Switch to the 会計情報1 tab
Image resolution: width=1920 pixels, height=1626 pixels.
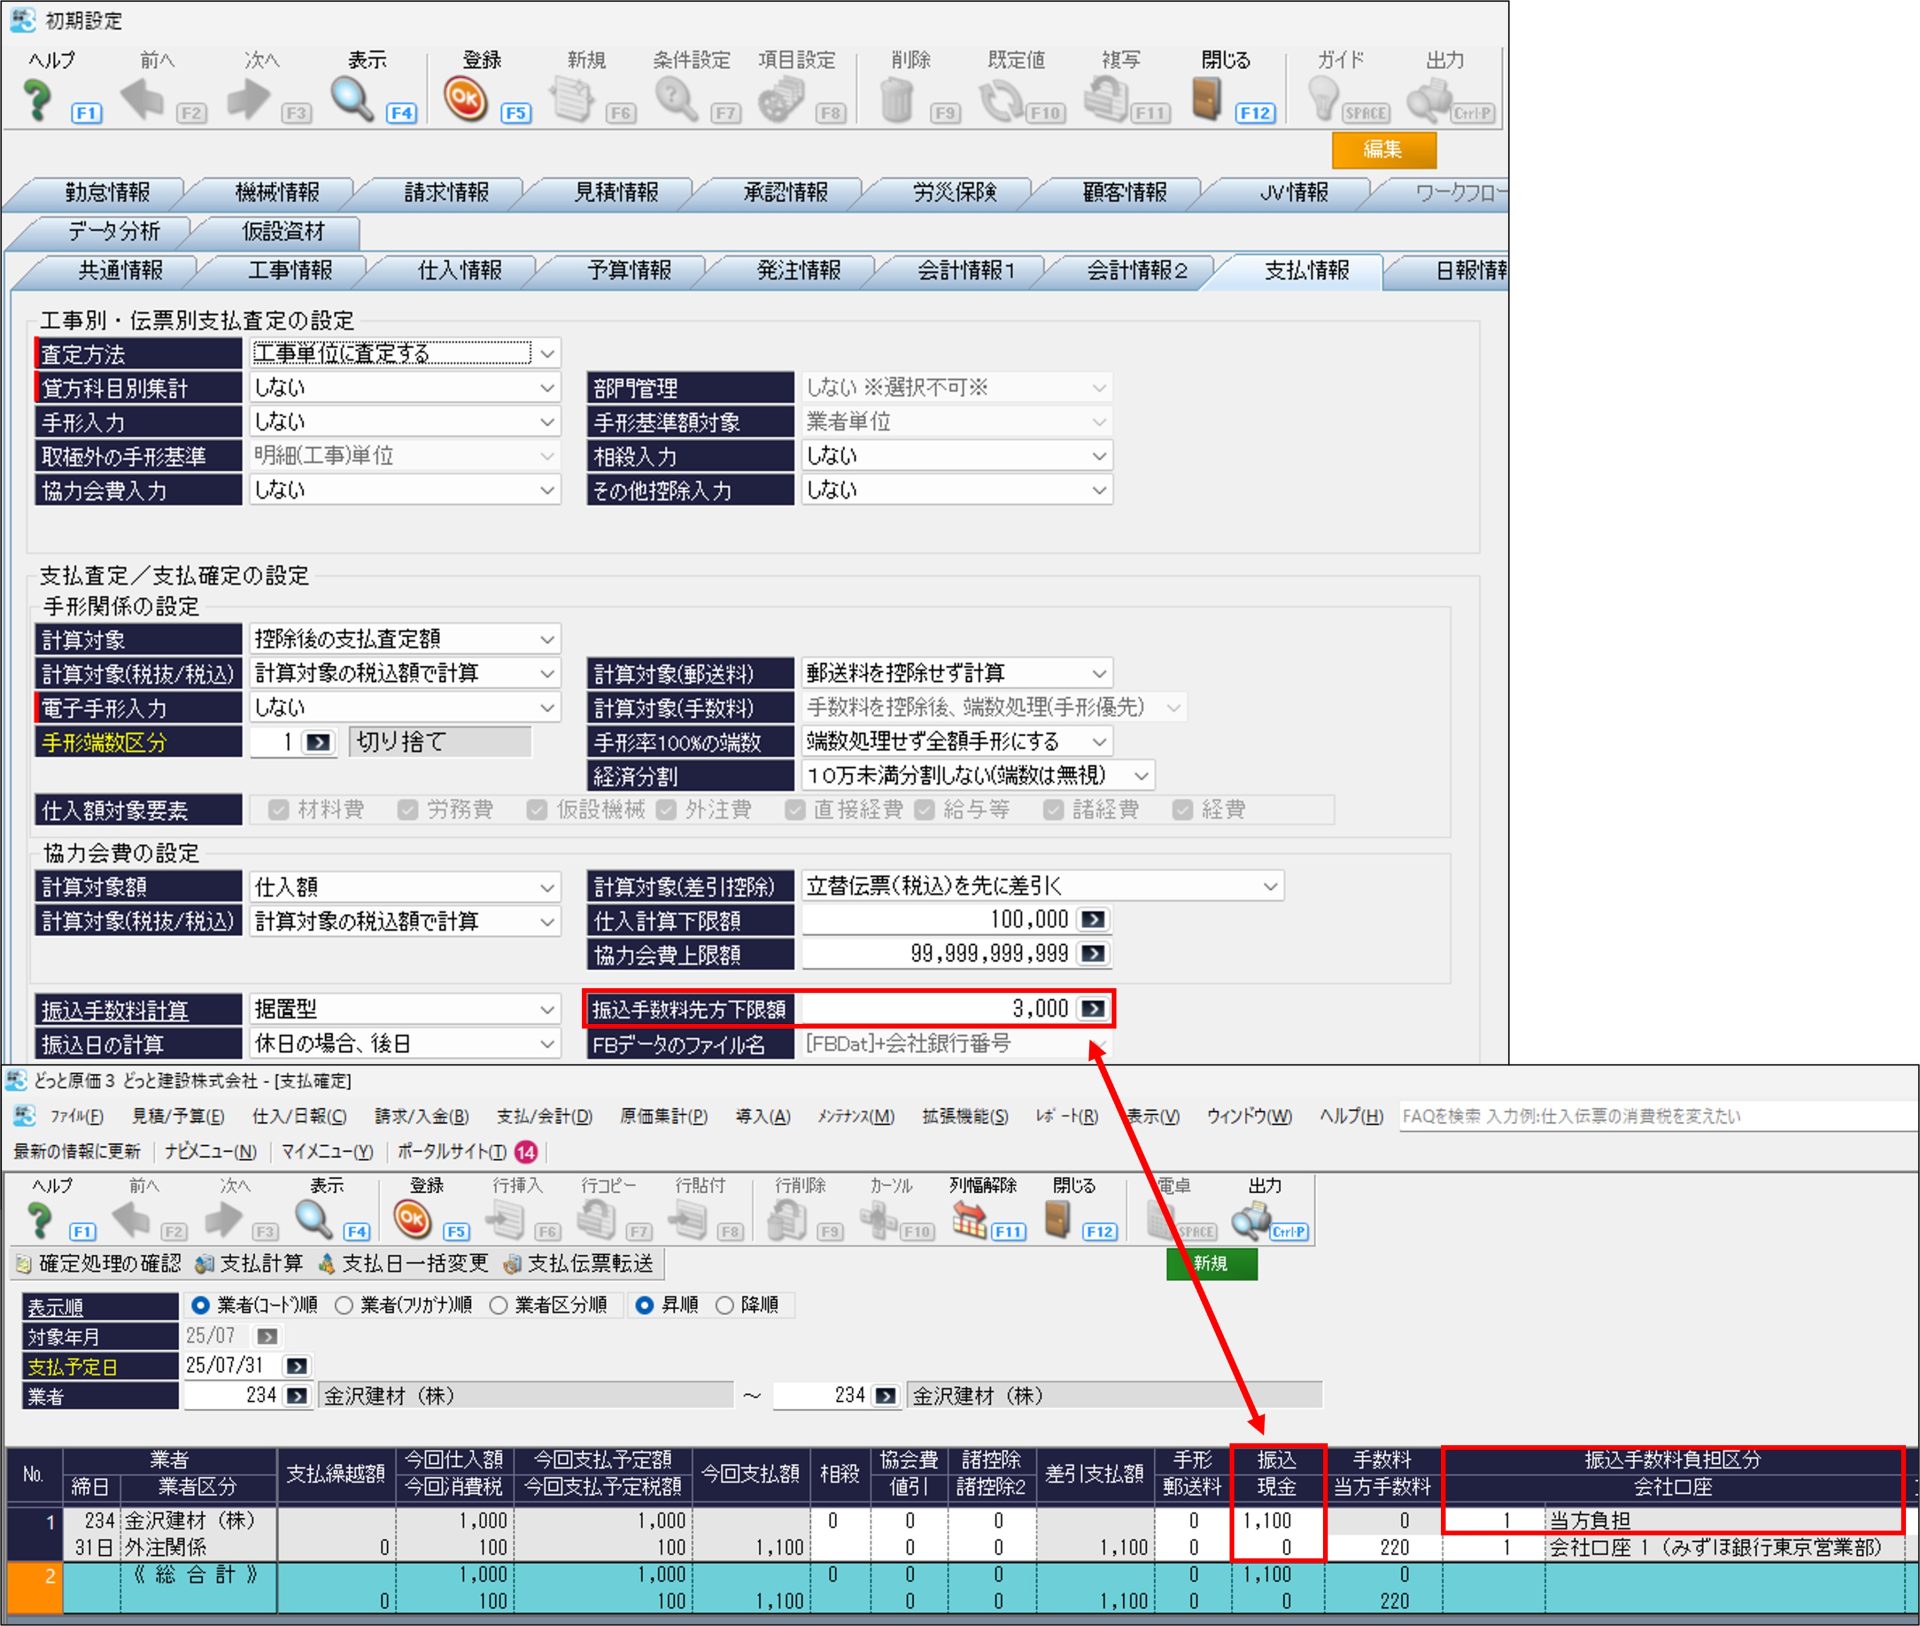[x=965, y=271]
